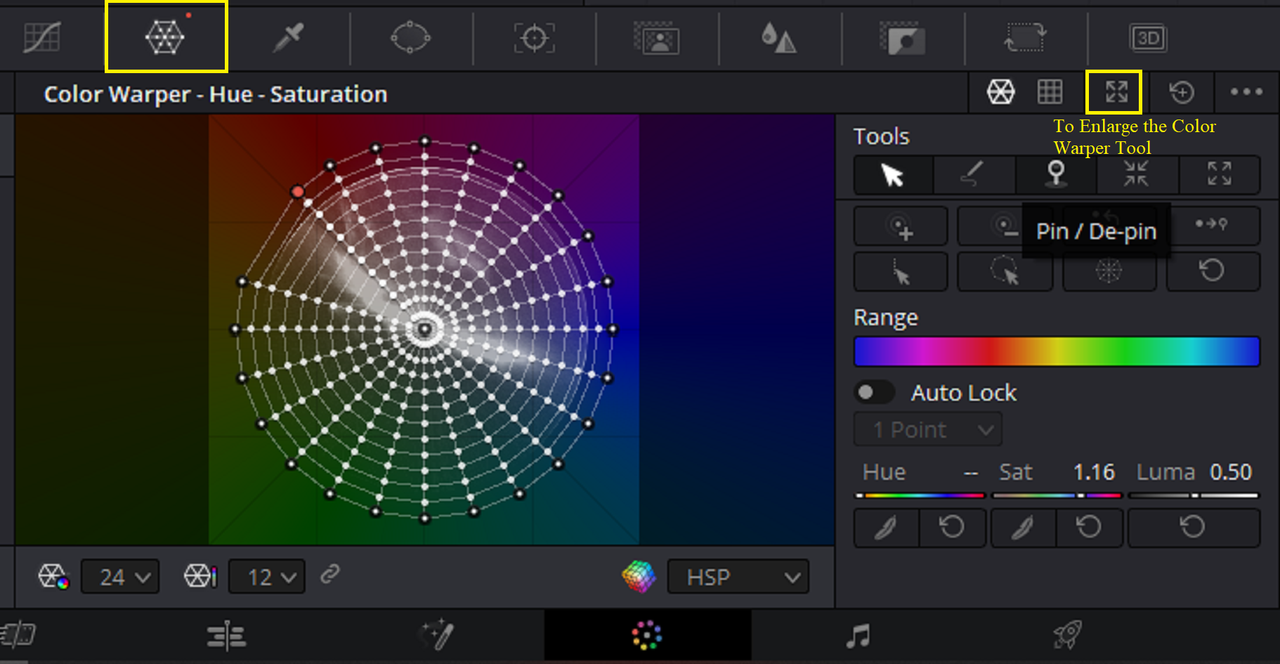Screen dimensions: 1280x664
Task: Open the Color Warper options menu
Action: tap(1247, 92)
